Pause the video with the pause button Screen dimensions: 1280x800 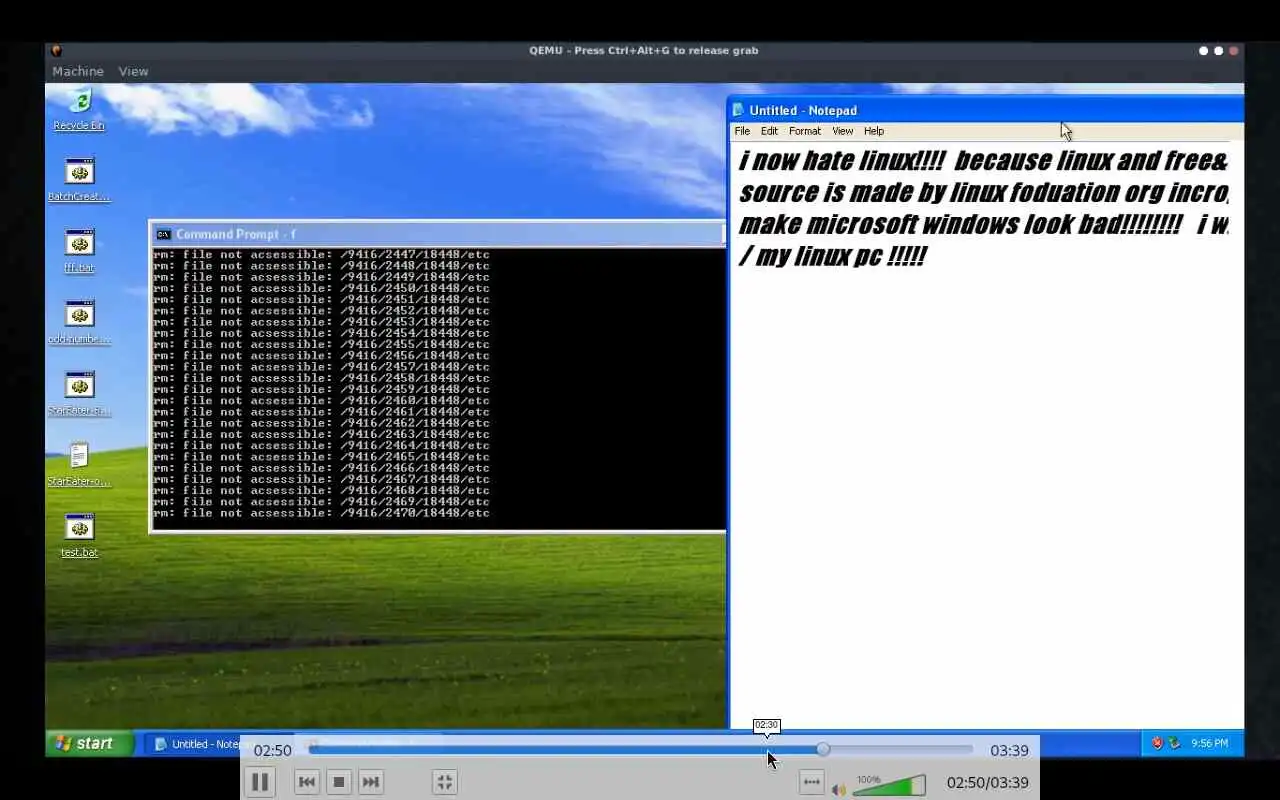click(260, 782)
